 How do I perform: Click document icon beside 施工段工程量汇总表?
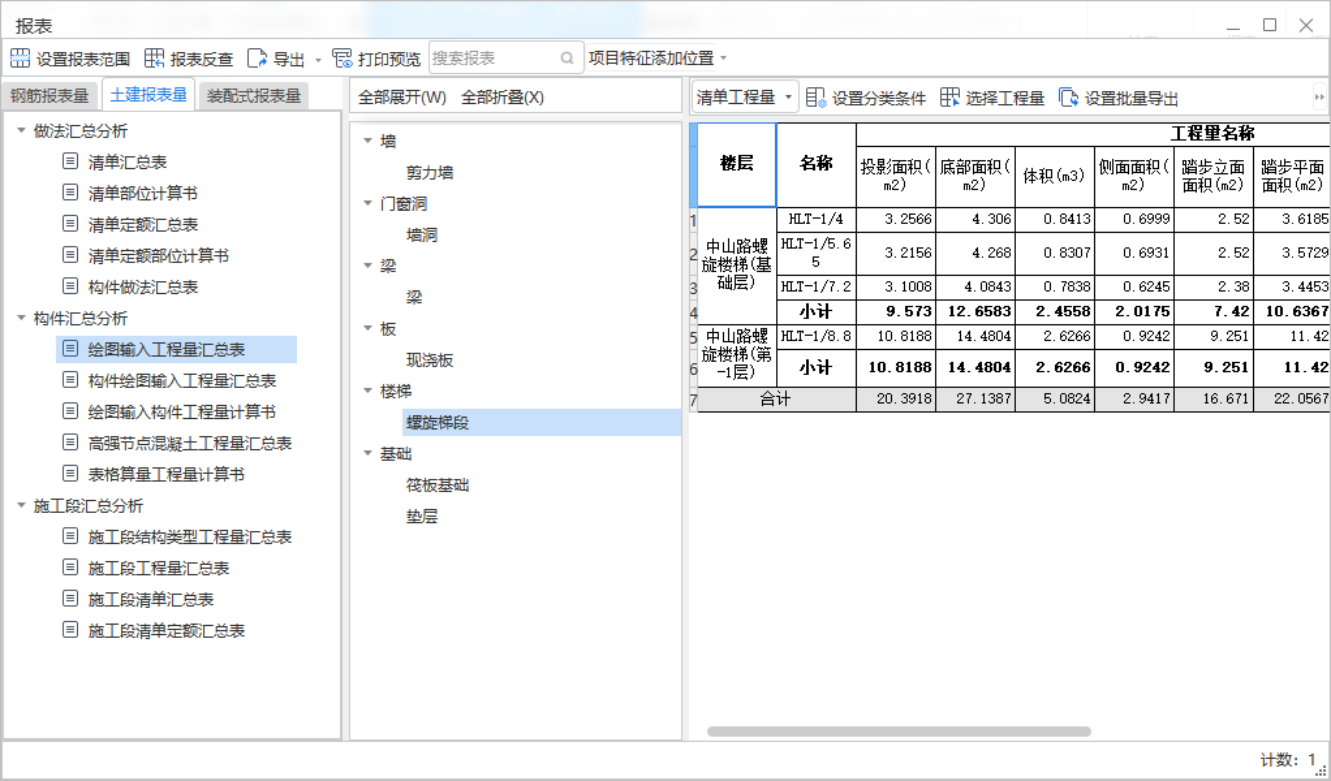point(70,567)
